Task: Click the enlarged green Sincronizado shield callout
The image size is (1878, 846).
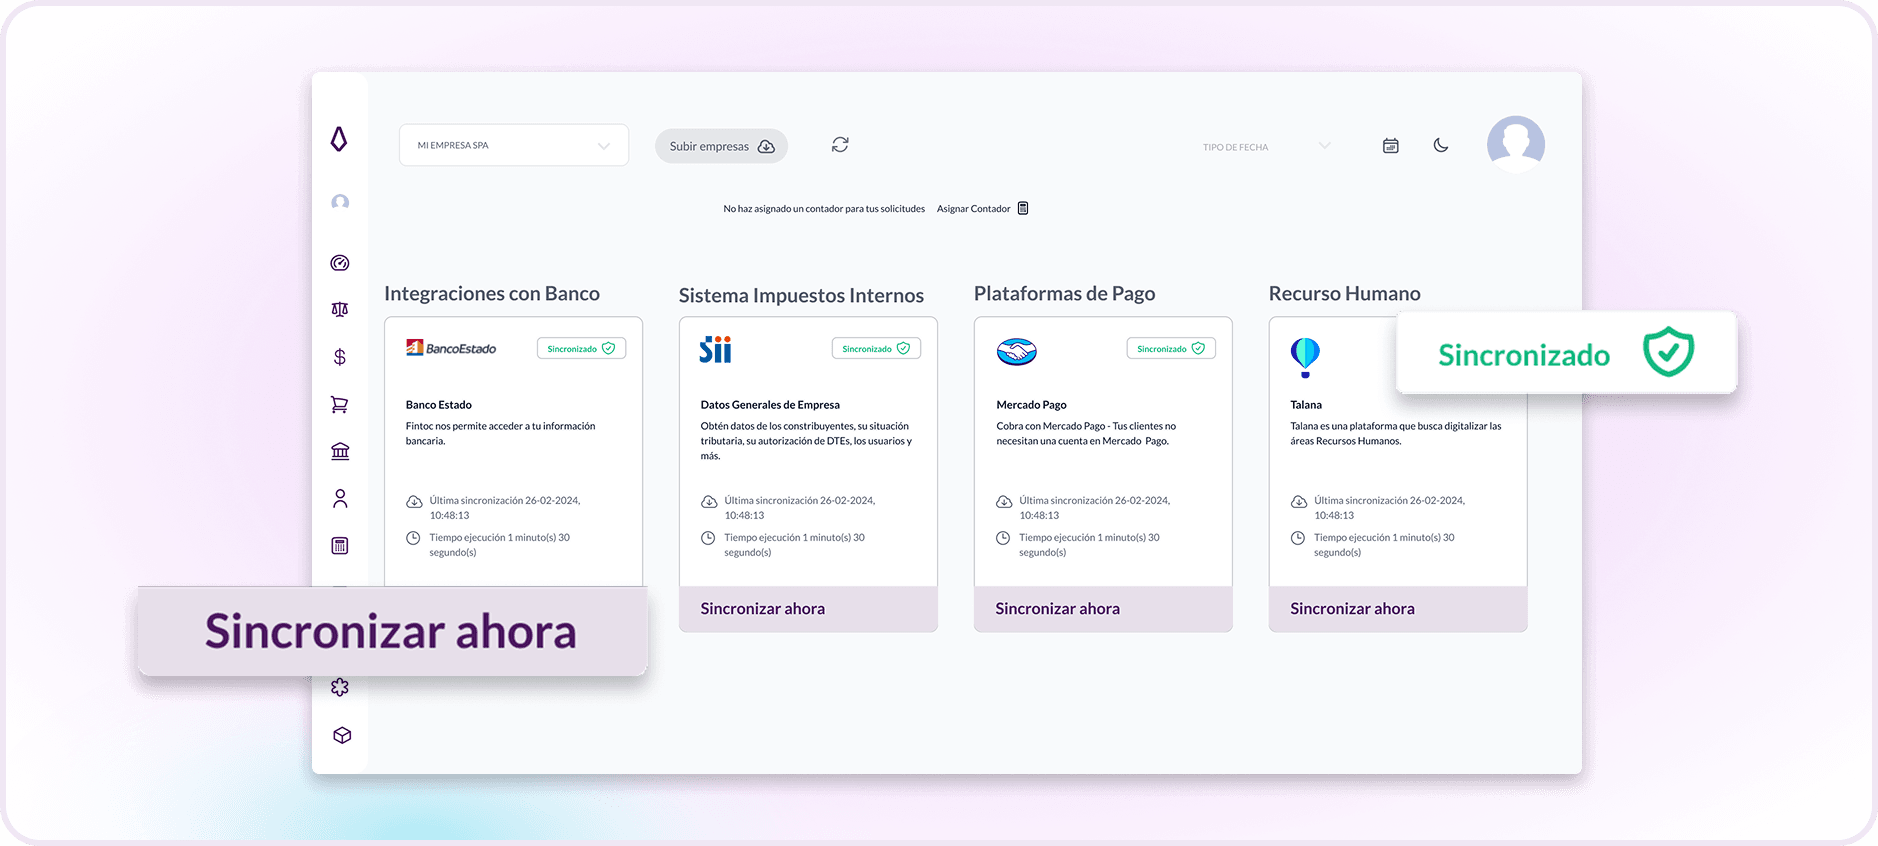Action: (1566, 353)
